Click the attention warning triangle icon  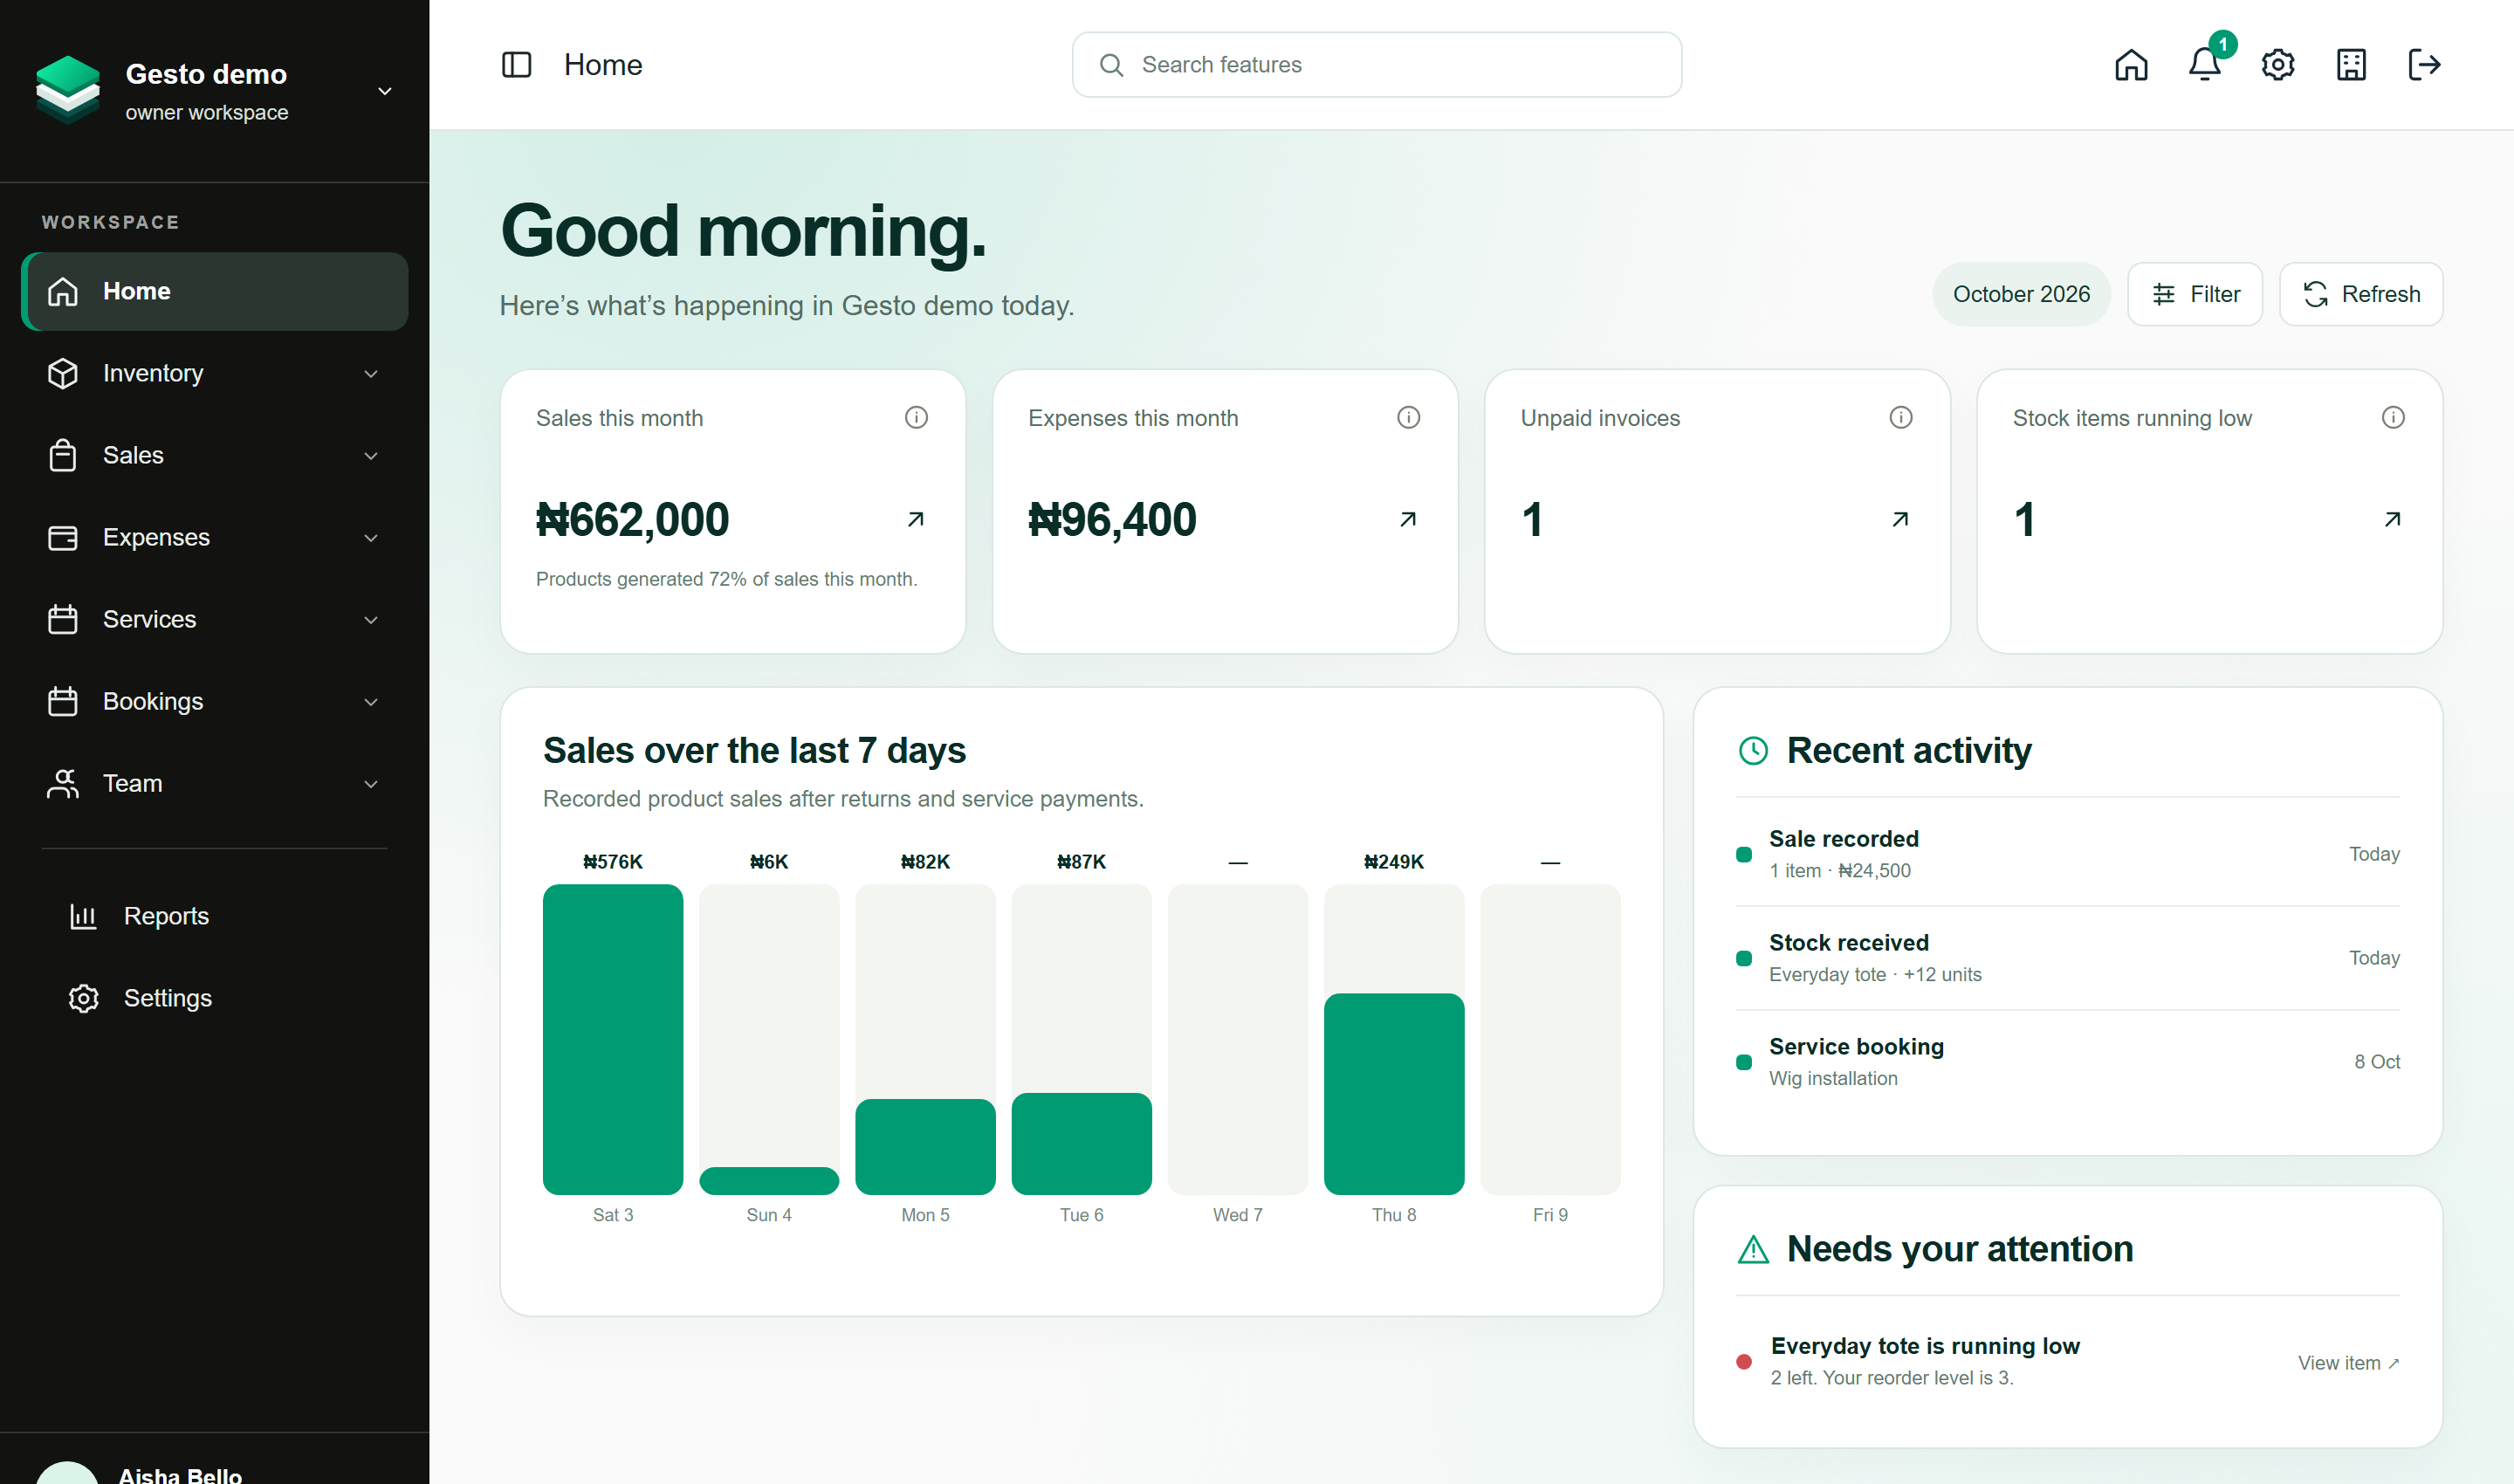pos(1753,1249)
